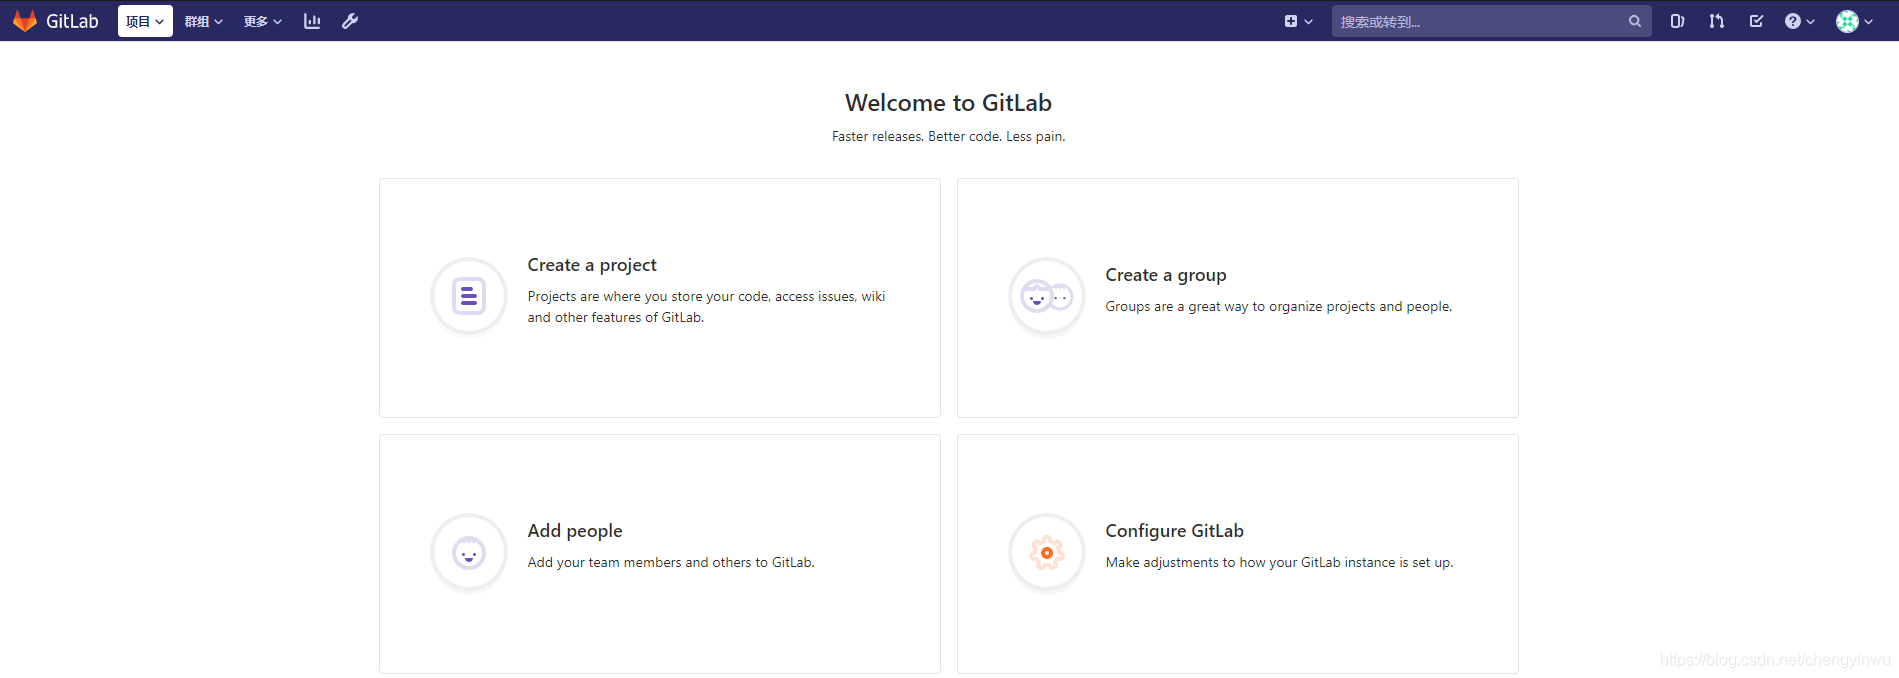Viewport: 1899px width, 678px height.
Task: Open the to-do list checkmark icon
Action: tap(1756, 21)
